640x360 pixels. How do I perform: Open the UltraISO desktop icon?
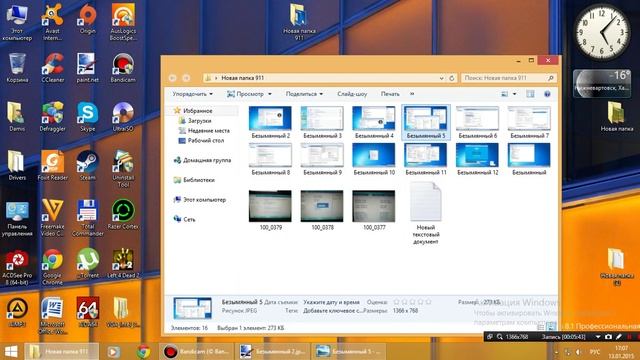123,117
